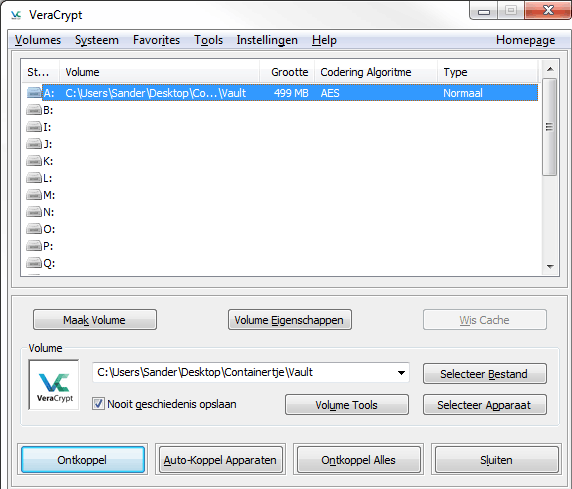
Task: Select the drive icon for Q:
Action: 34,263
